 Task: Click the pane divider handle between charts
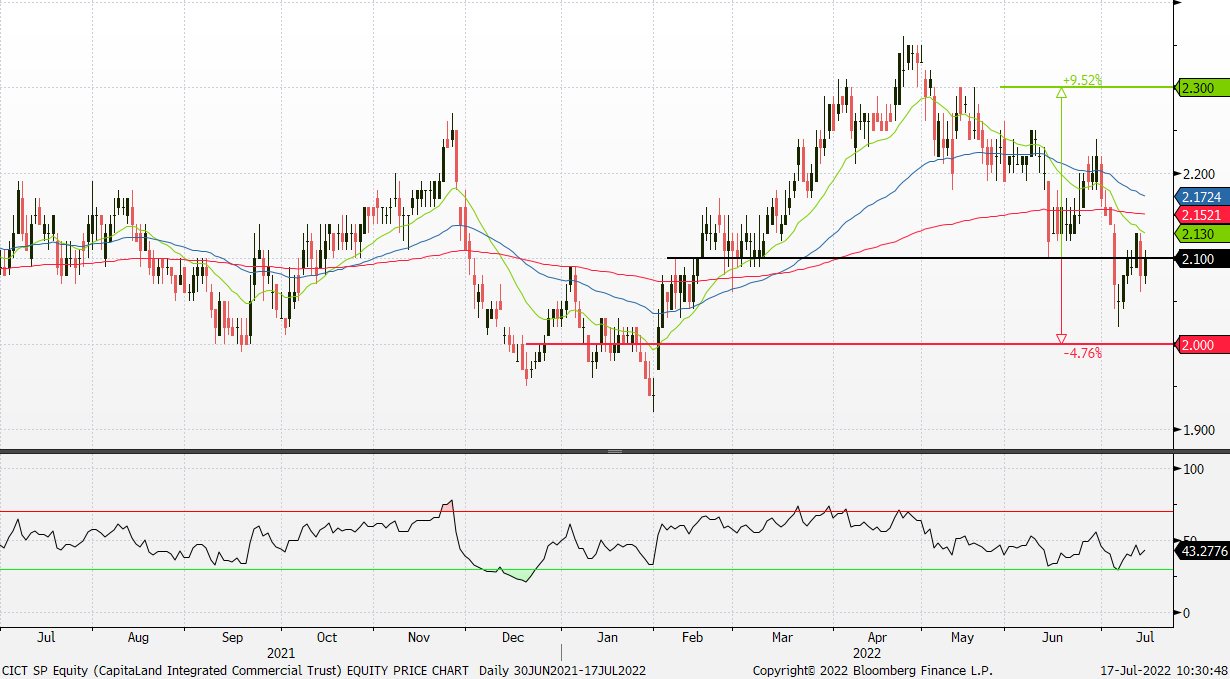click(614, 452)
